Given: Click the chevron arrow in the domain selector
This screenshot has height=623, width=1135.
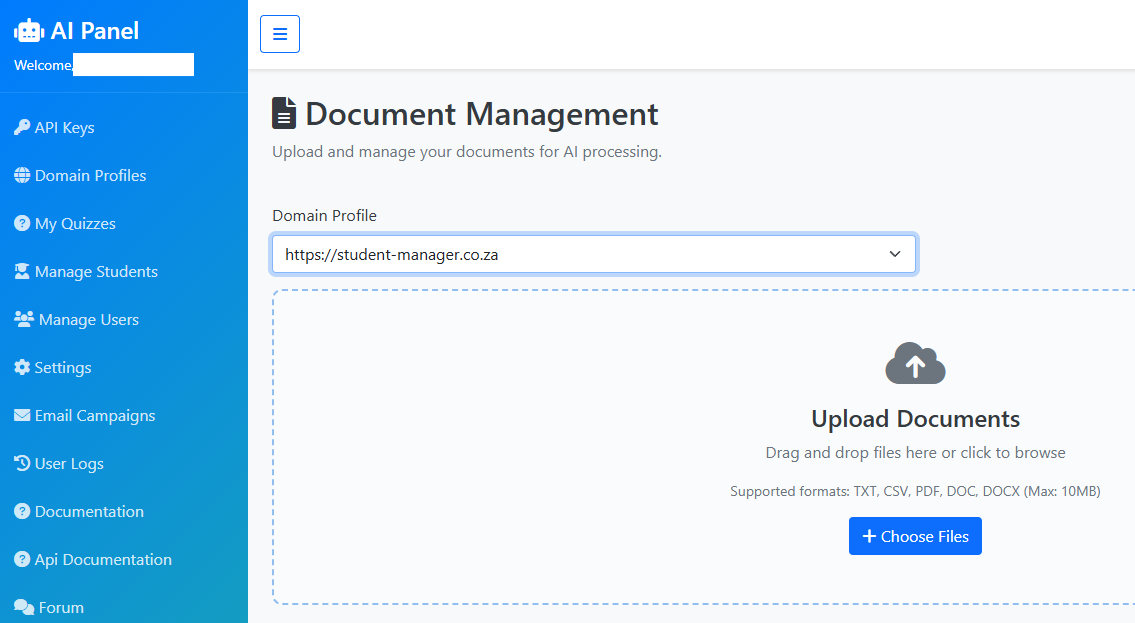Looking at the screenshot, I should [x=895, y=255].
